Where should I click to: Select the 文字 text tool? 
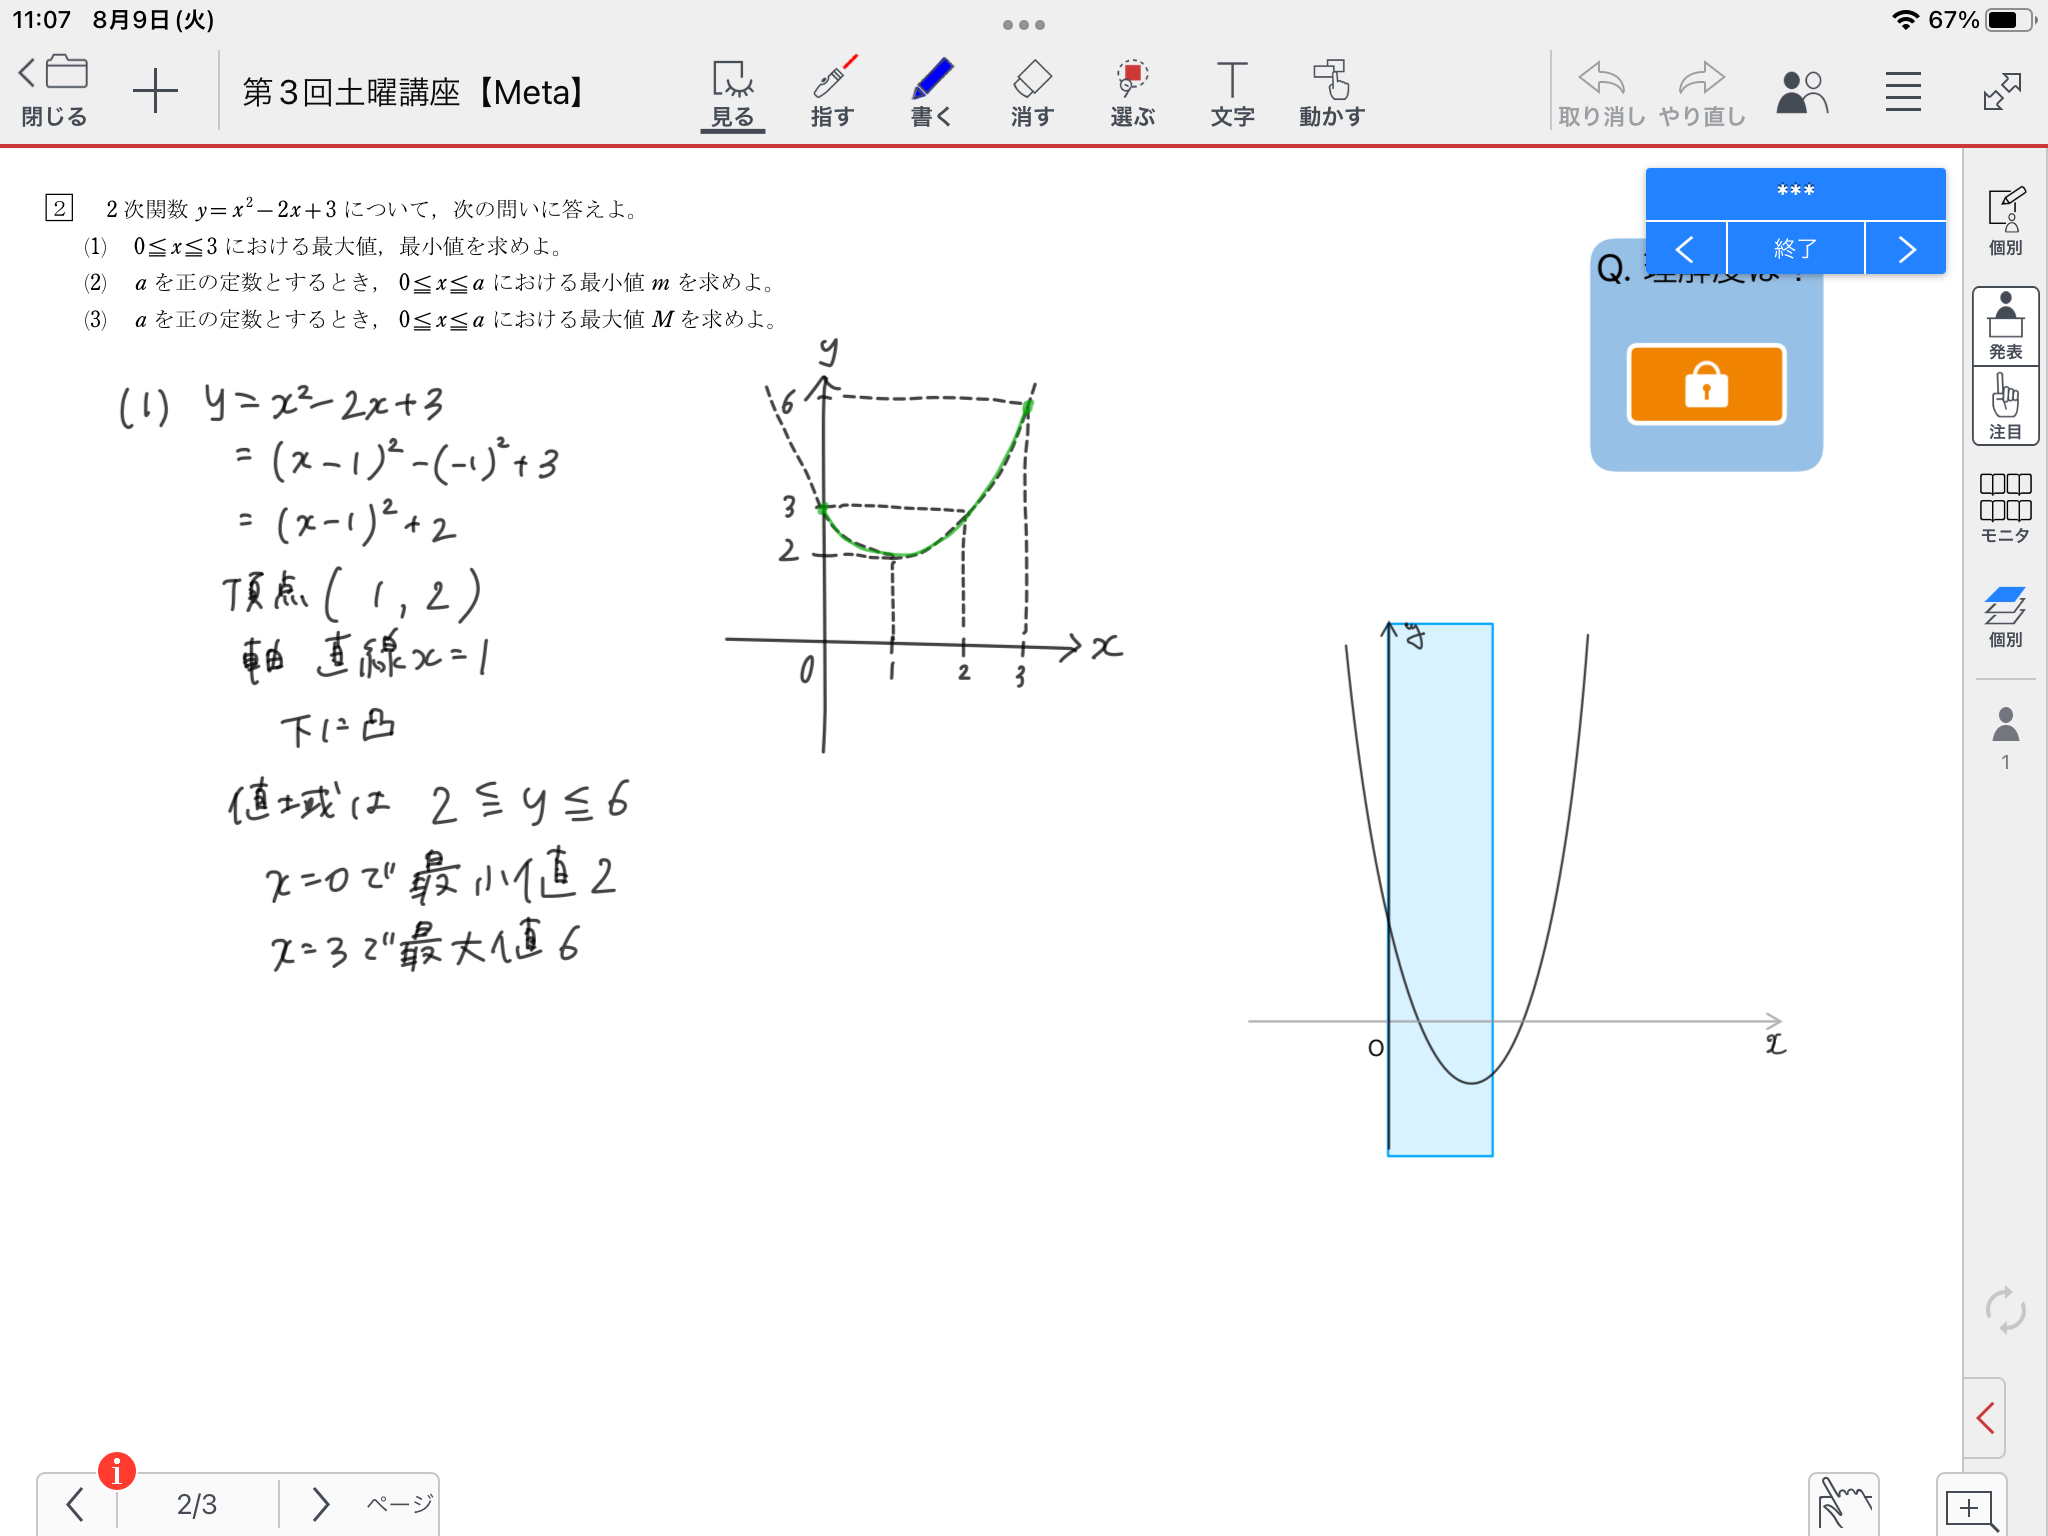[x=1232, y=92]
